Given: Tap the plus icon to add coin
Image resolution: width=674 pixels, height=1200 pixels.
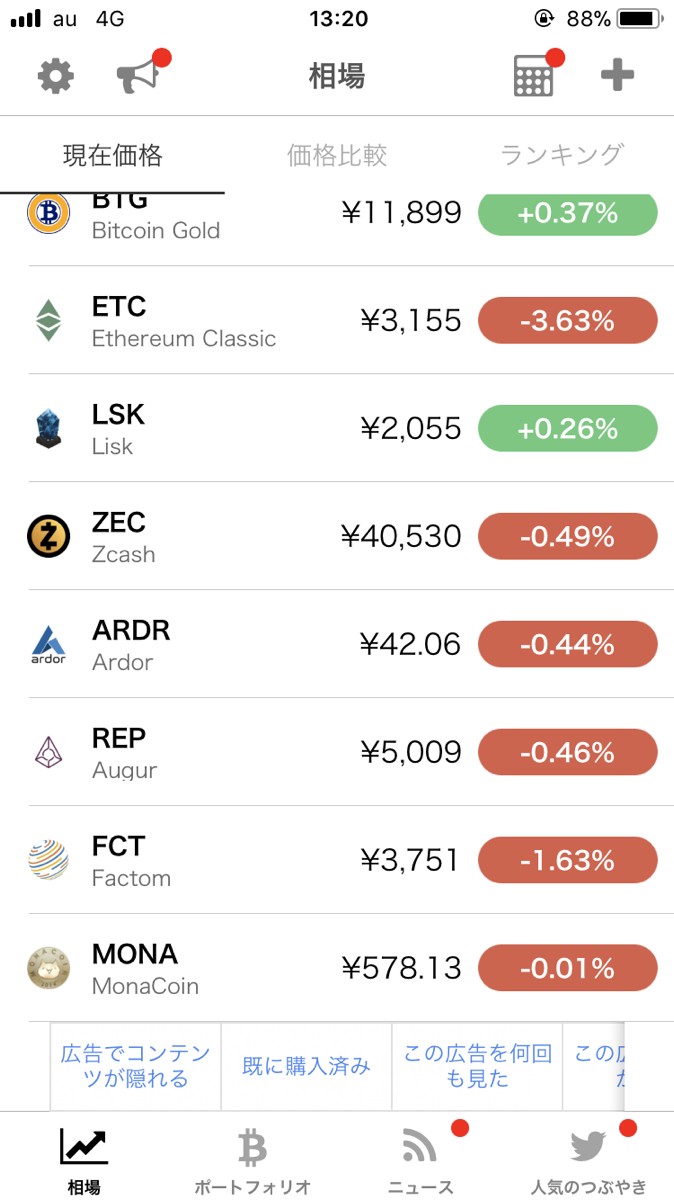Looking at the screenshot, I should (617, 76).
